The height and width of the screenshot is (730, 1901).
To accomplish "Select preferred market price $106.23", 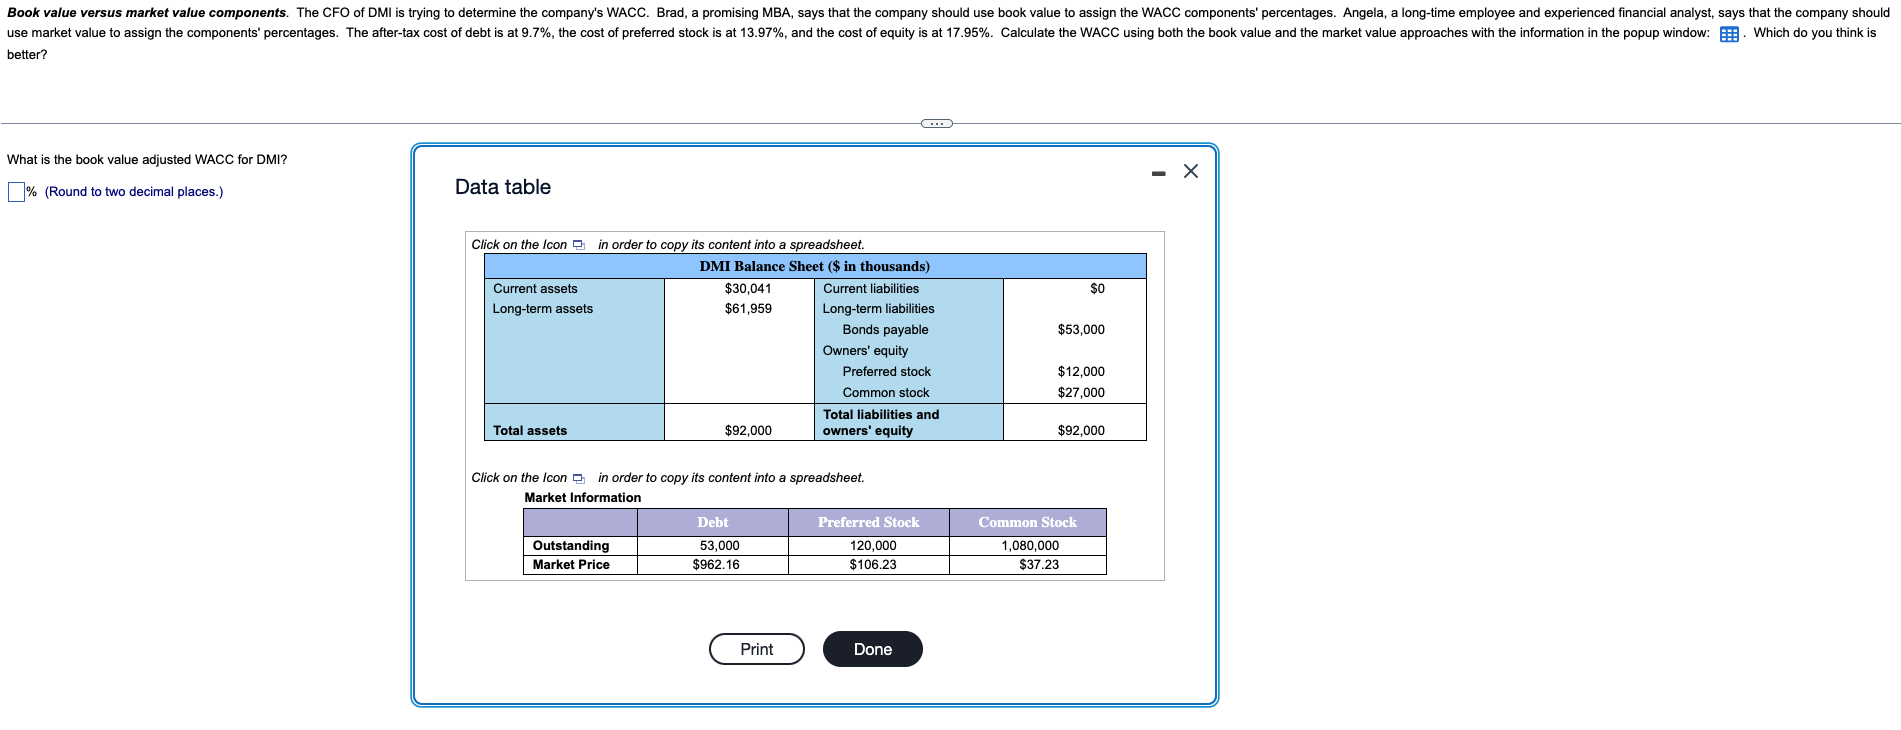I will (873, 565).
